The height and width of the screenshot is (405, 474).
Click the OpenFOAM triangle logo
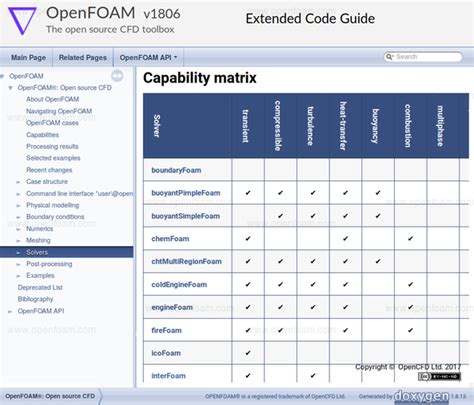22,20
